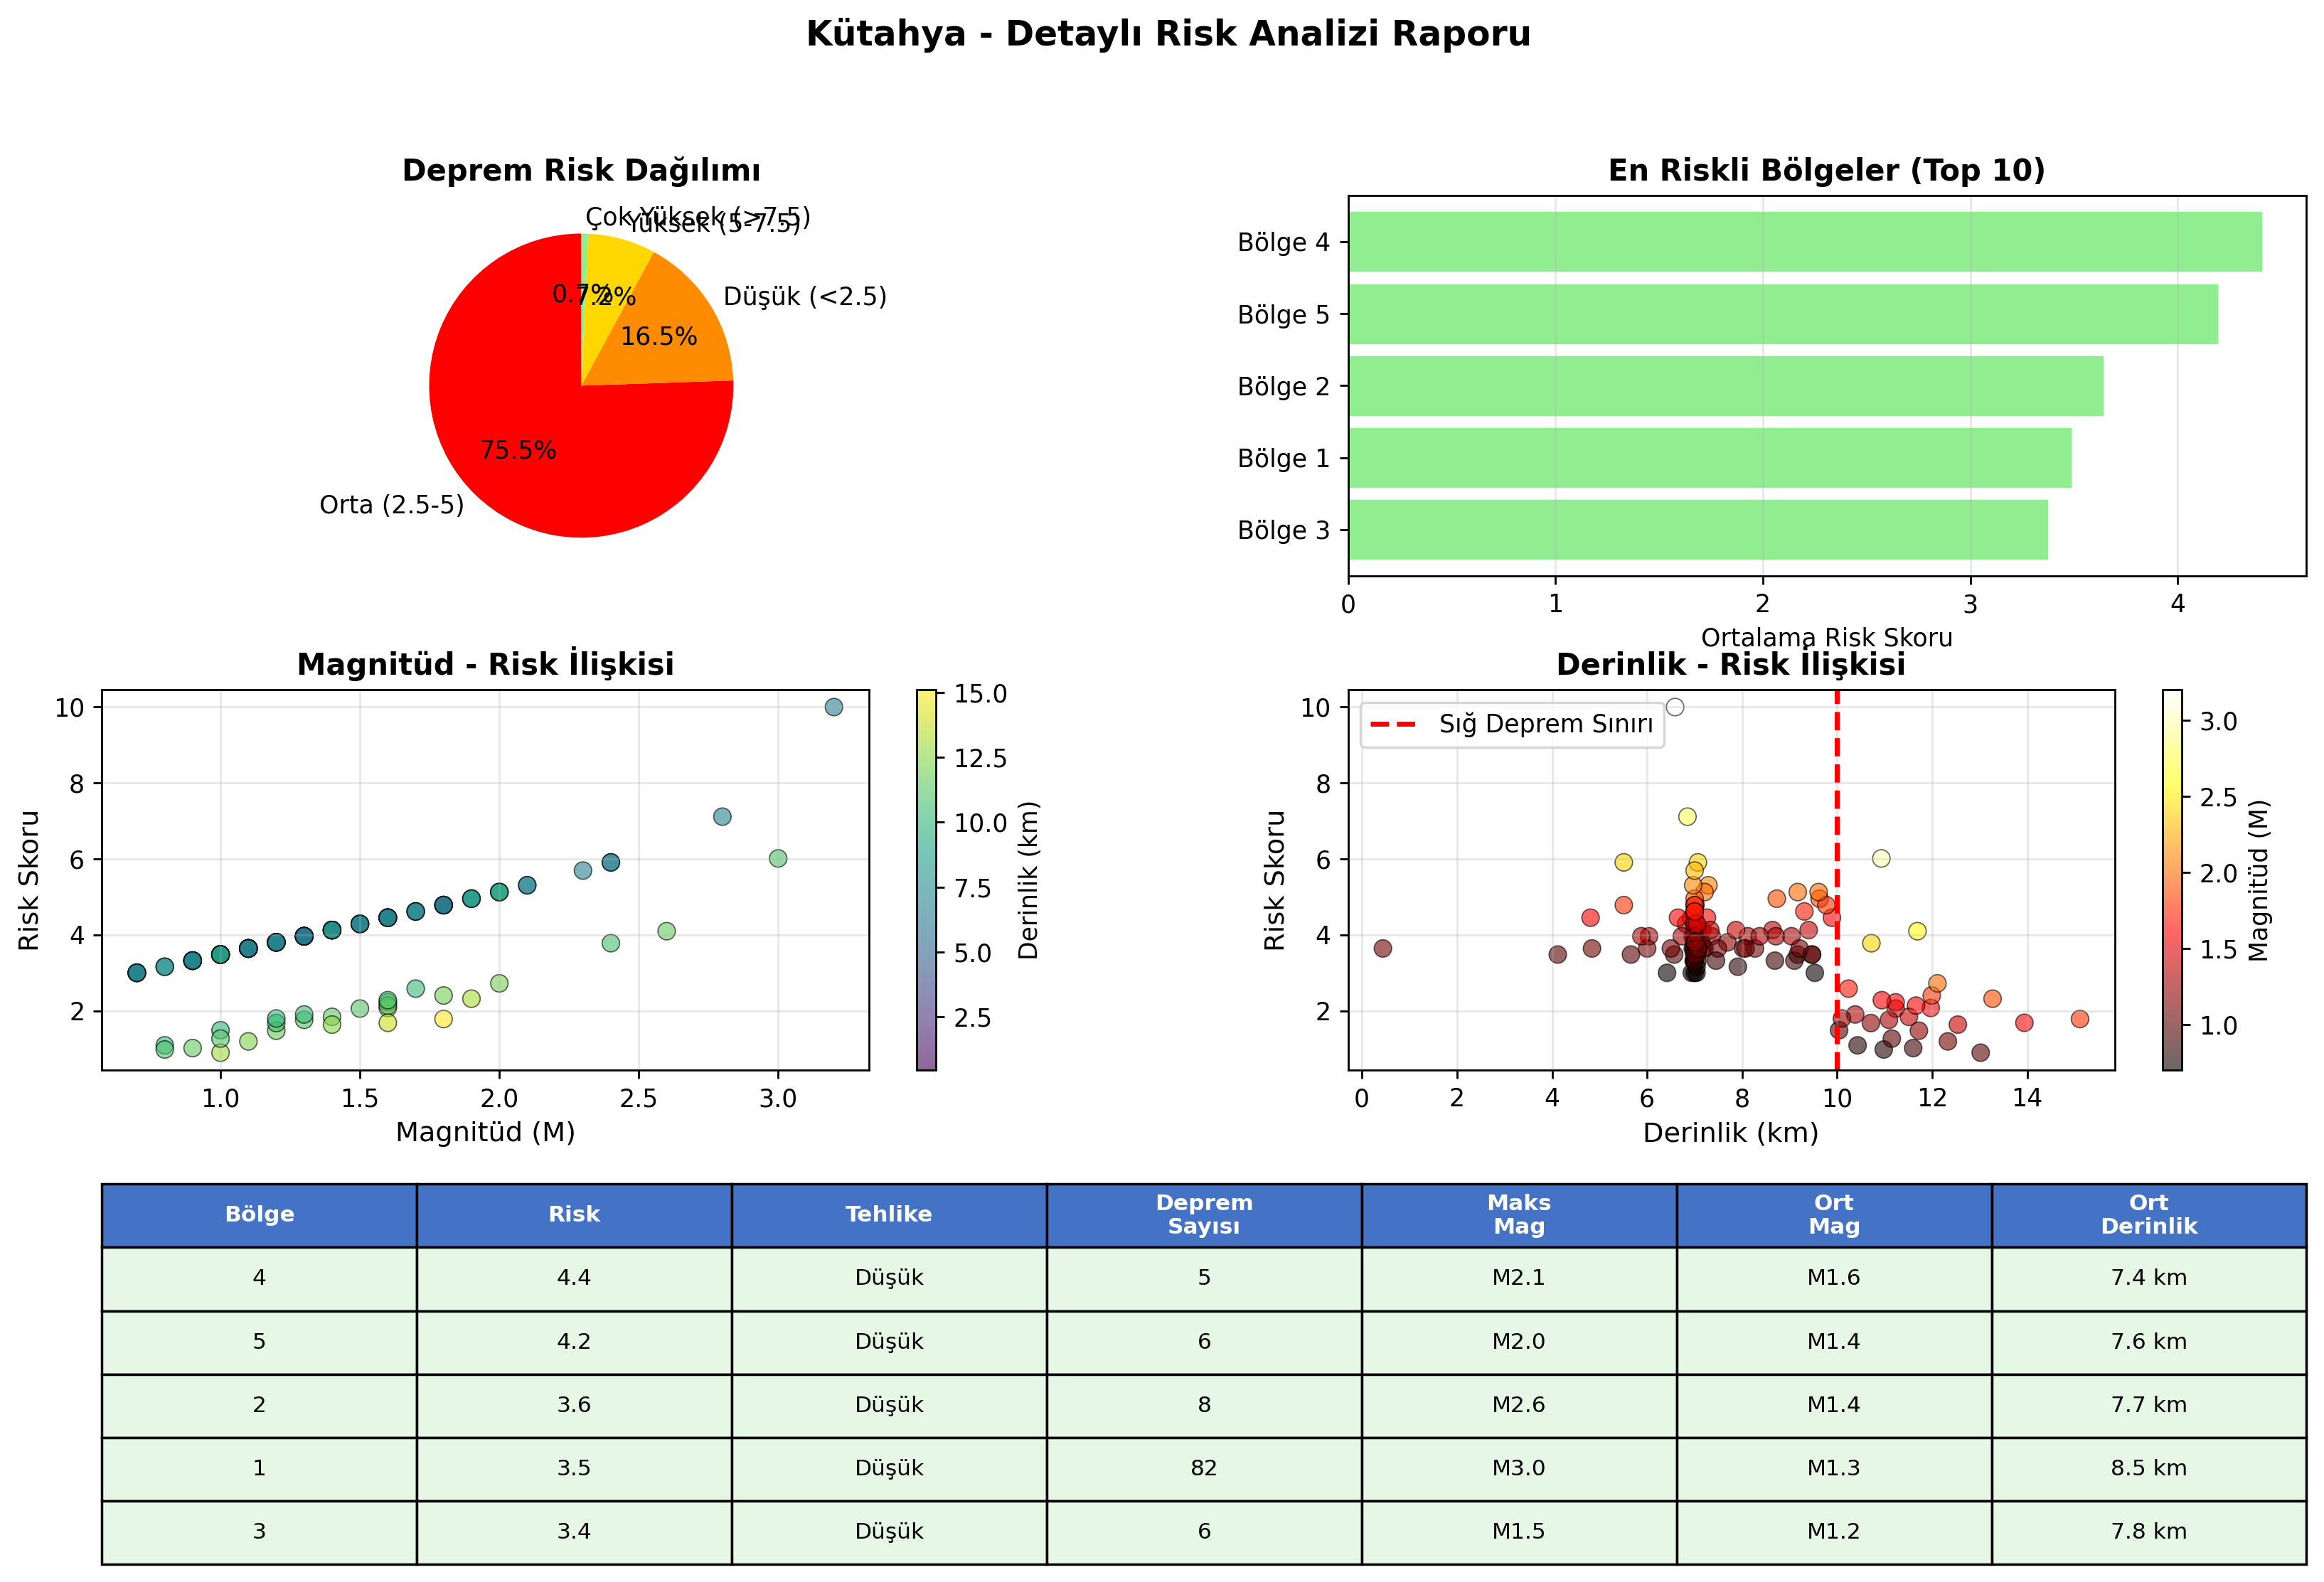
Task: Click the earthquake count cell '82'
Action: click(x=1204, y=1468)
